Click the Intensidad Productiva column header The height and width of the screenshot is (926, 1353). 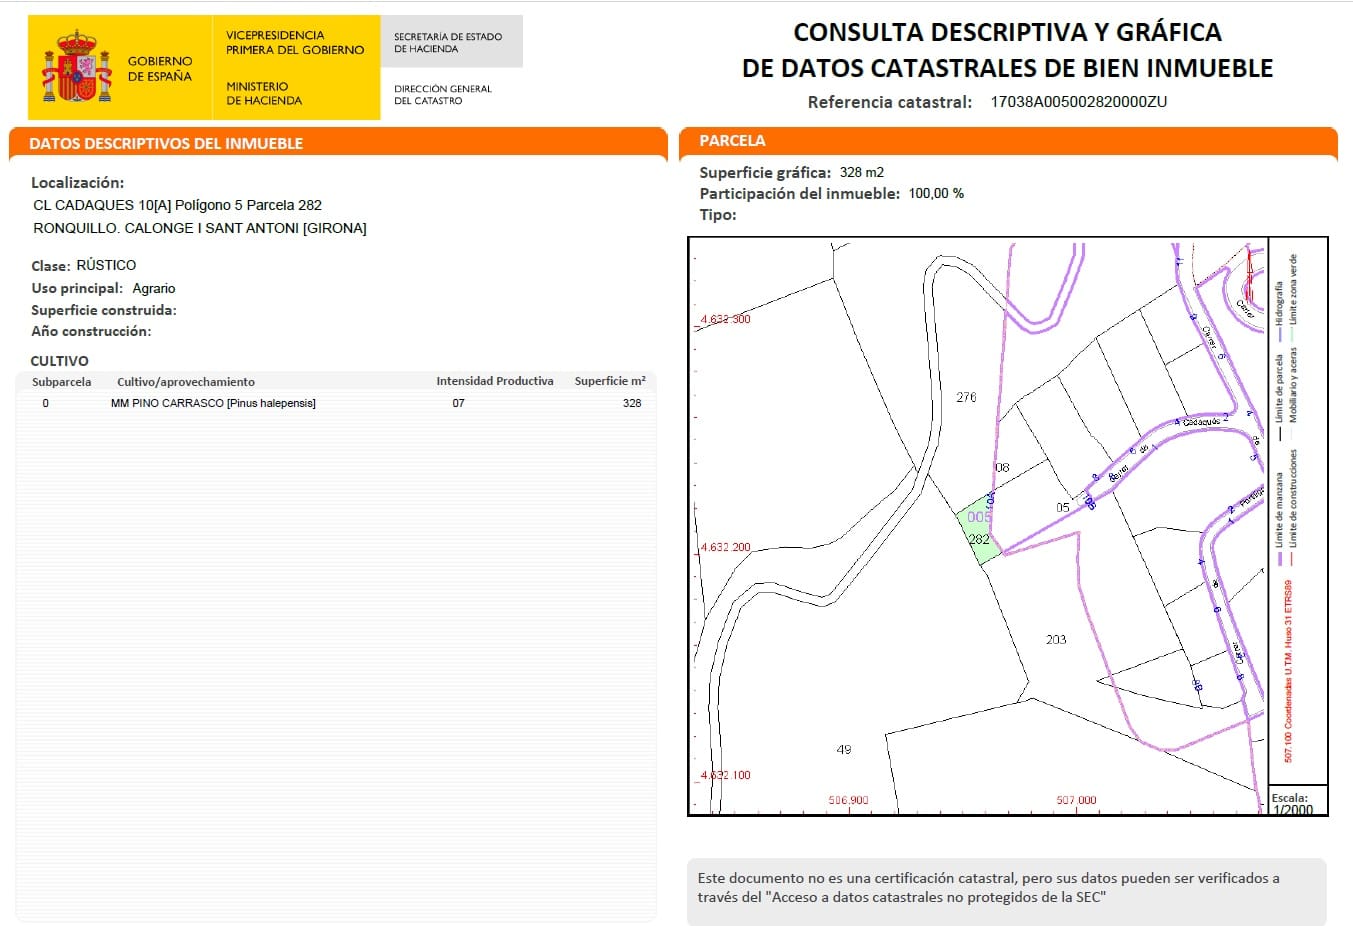click(495, 381)
